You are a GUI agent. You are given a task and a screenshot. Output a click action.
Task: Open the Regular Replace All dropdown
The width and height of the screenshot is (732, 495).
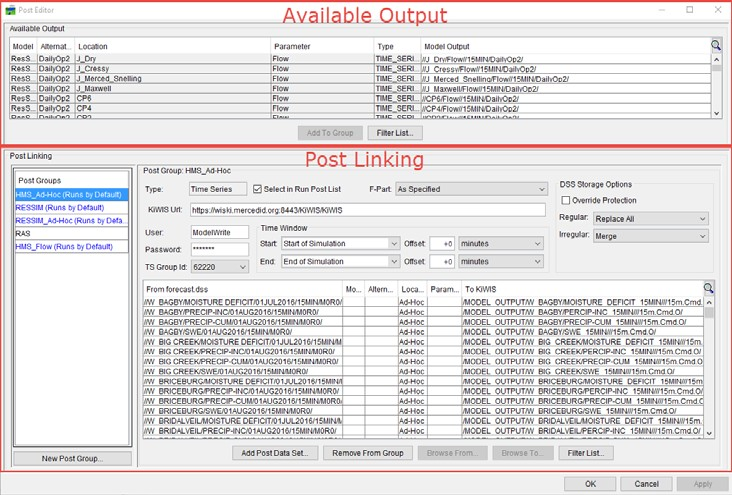(x=651, y=219)
